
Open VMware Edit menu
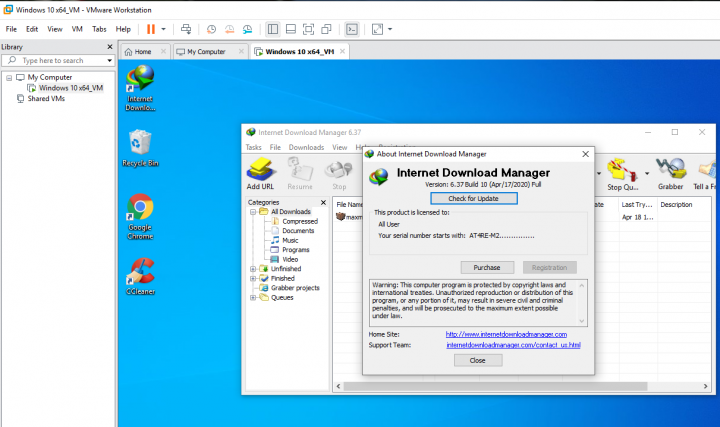pyautogui.click(x=32, y=29)
